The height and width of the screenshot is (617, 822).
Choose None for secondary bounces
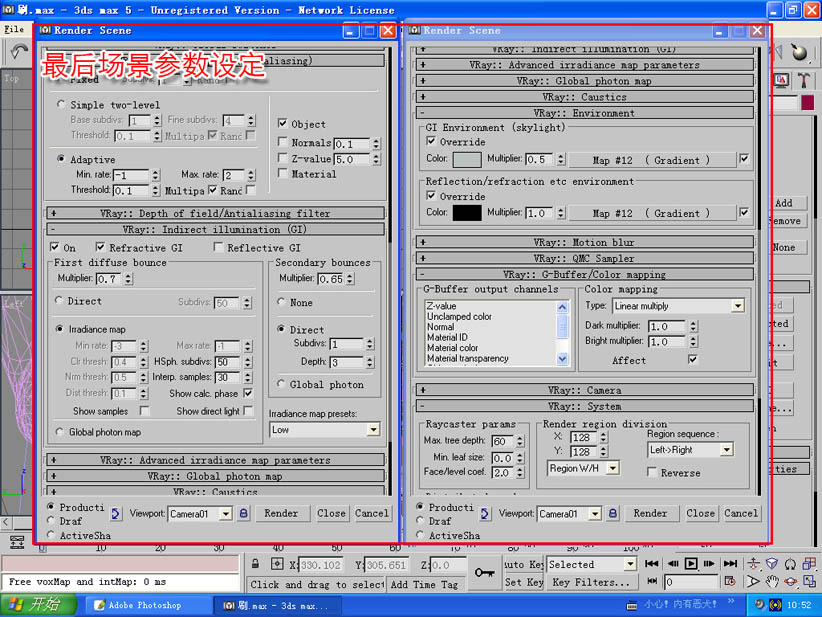pyautogui.click(x=281, y=301)
